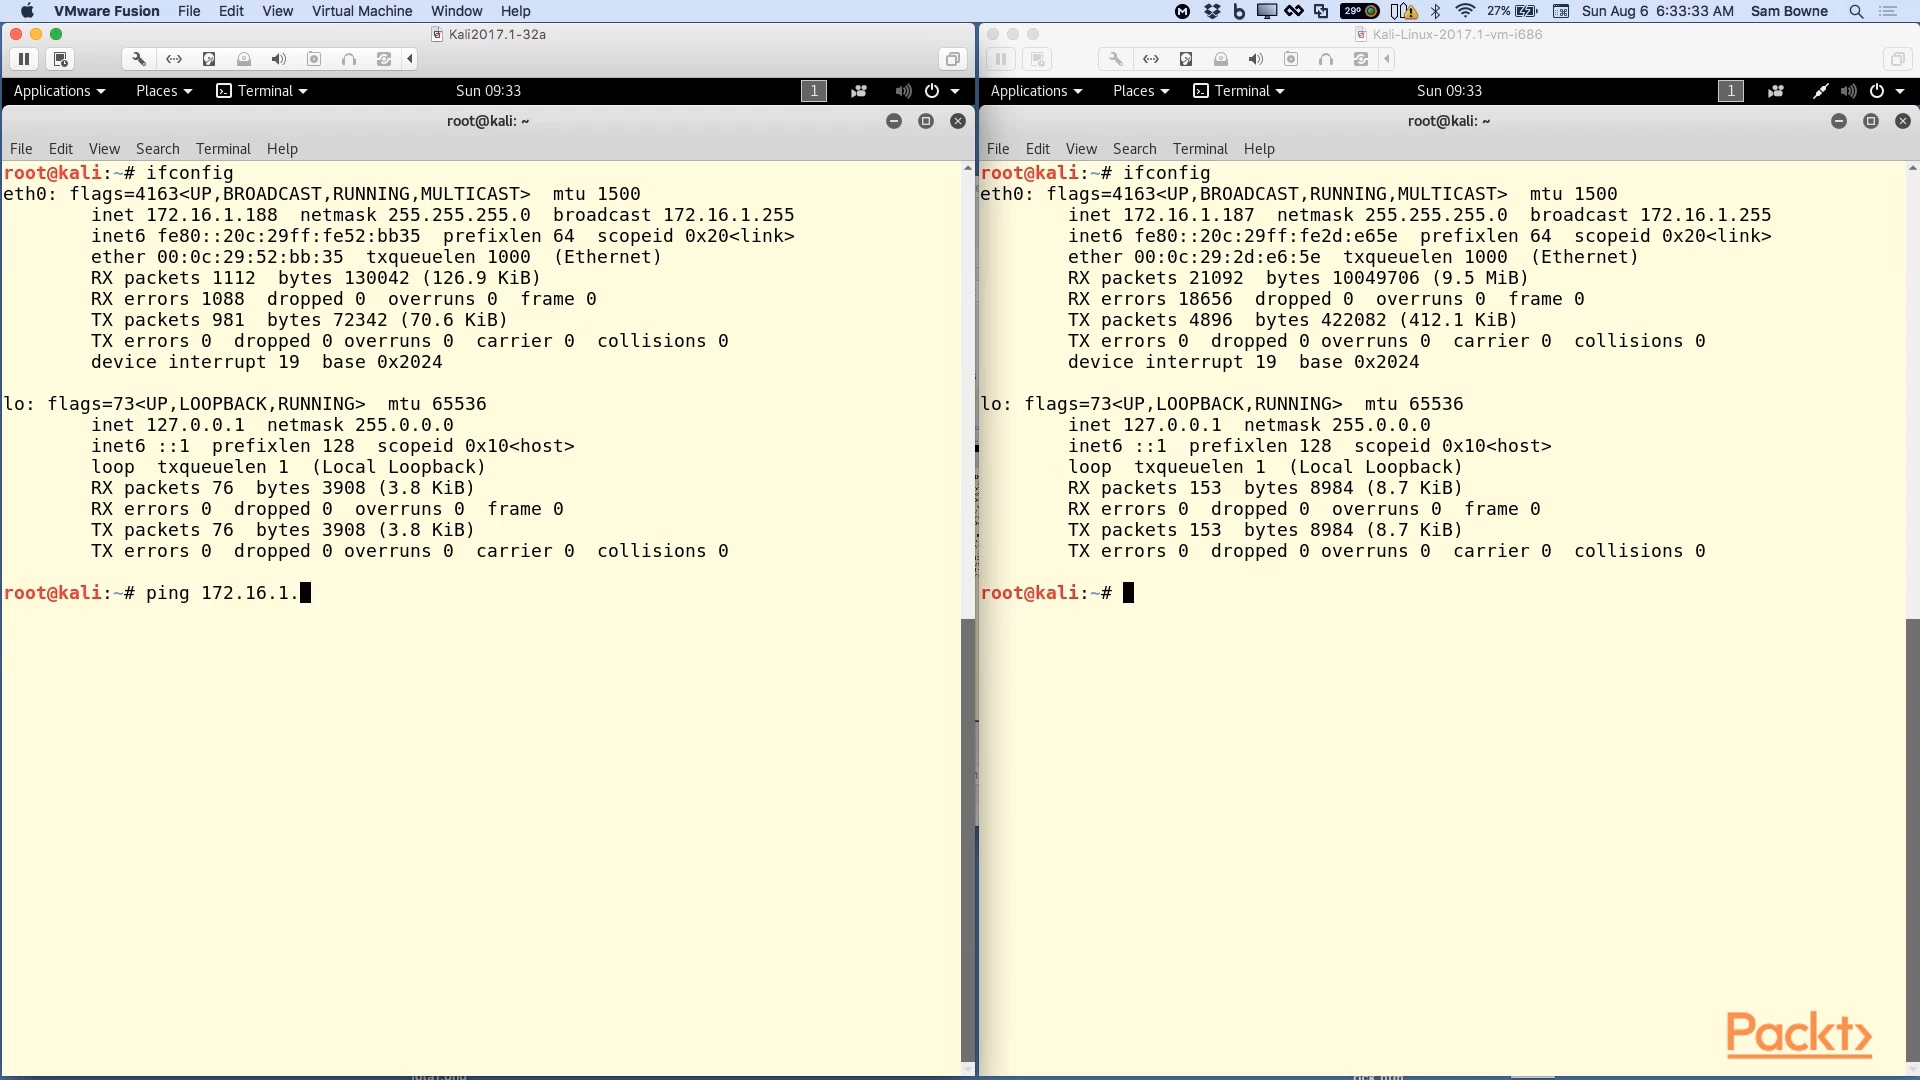Click camera device icon in Kali-Linux-2017.1-vm-i686 toolbar
1920x1080 pixels.
tap(1291, 59)
